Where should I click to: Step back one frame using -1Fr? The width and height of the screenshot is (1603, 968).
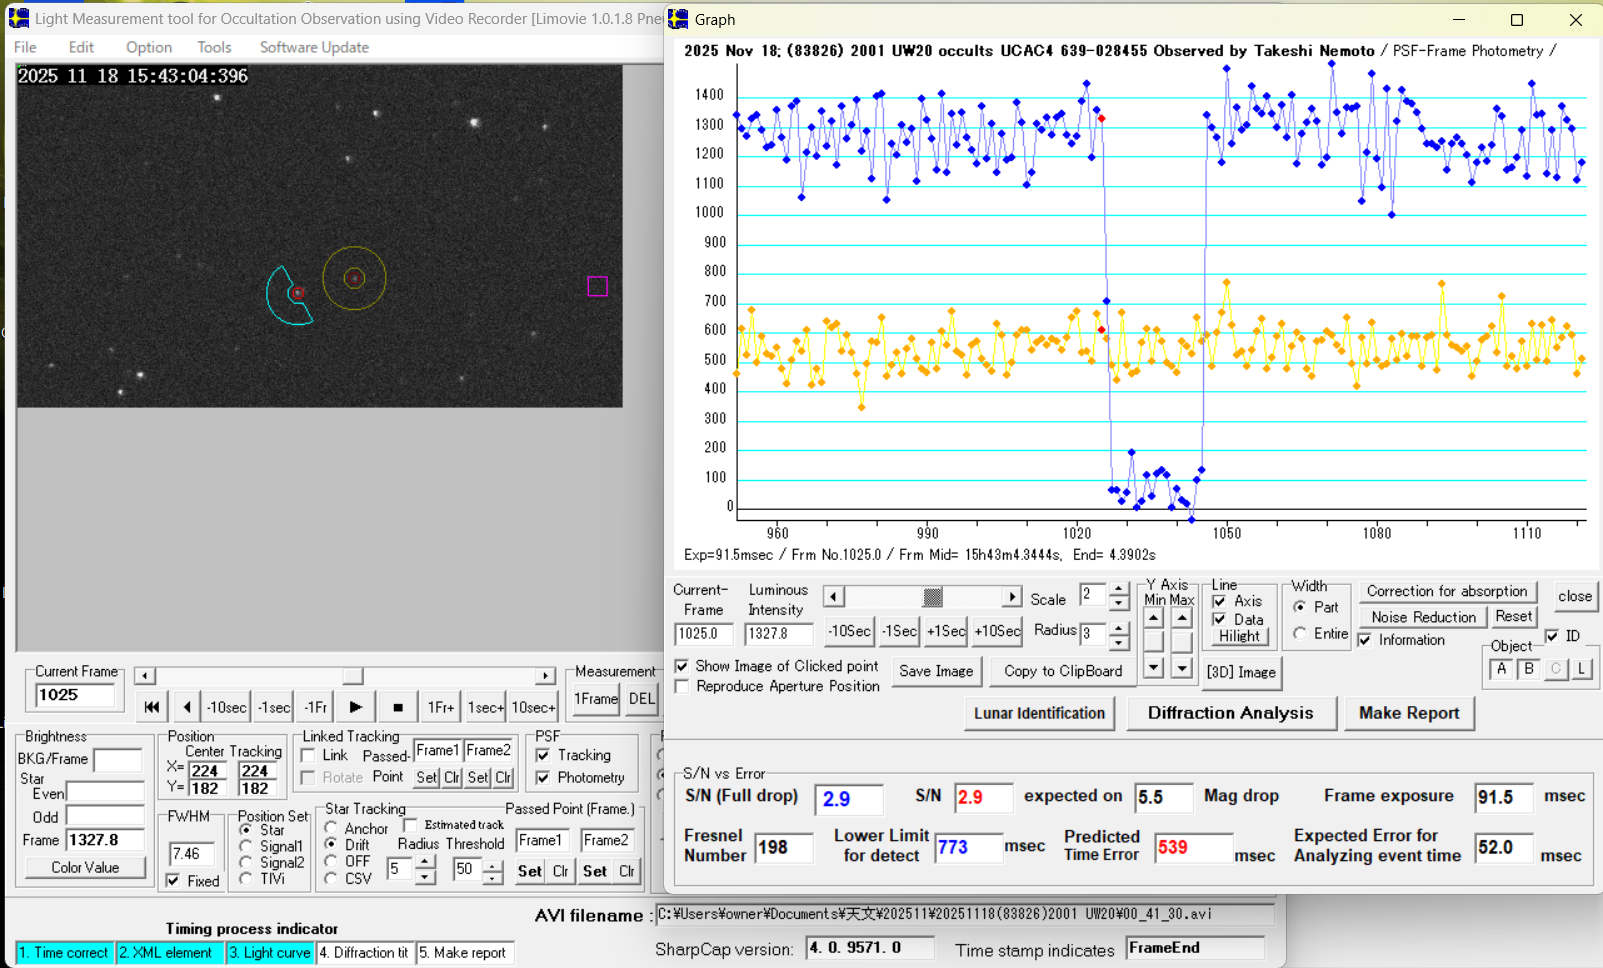click(315, 707)
